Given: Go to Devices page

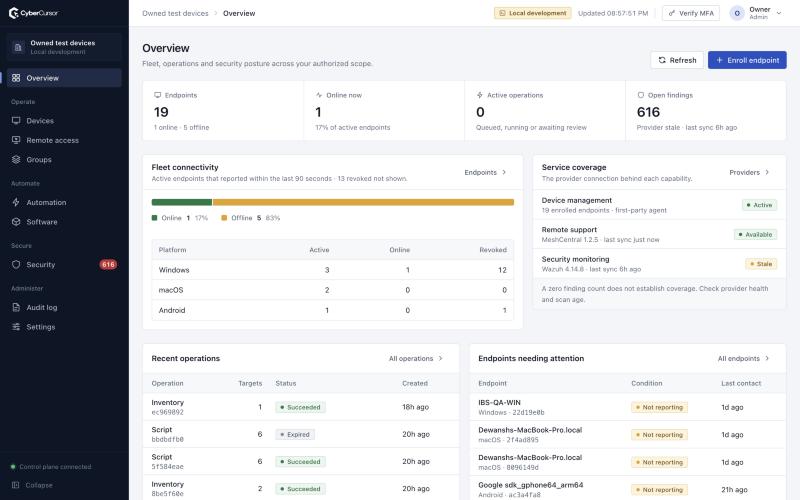Looking at the screenshot, I should pyautogui.click(x=64, y=121).
